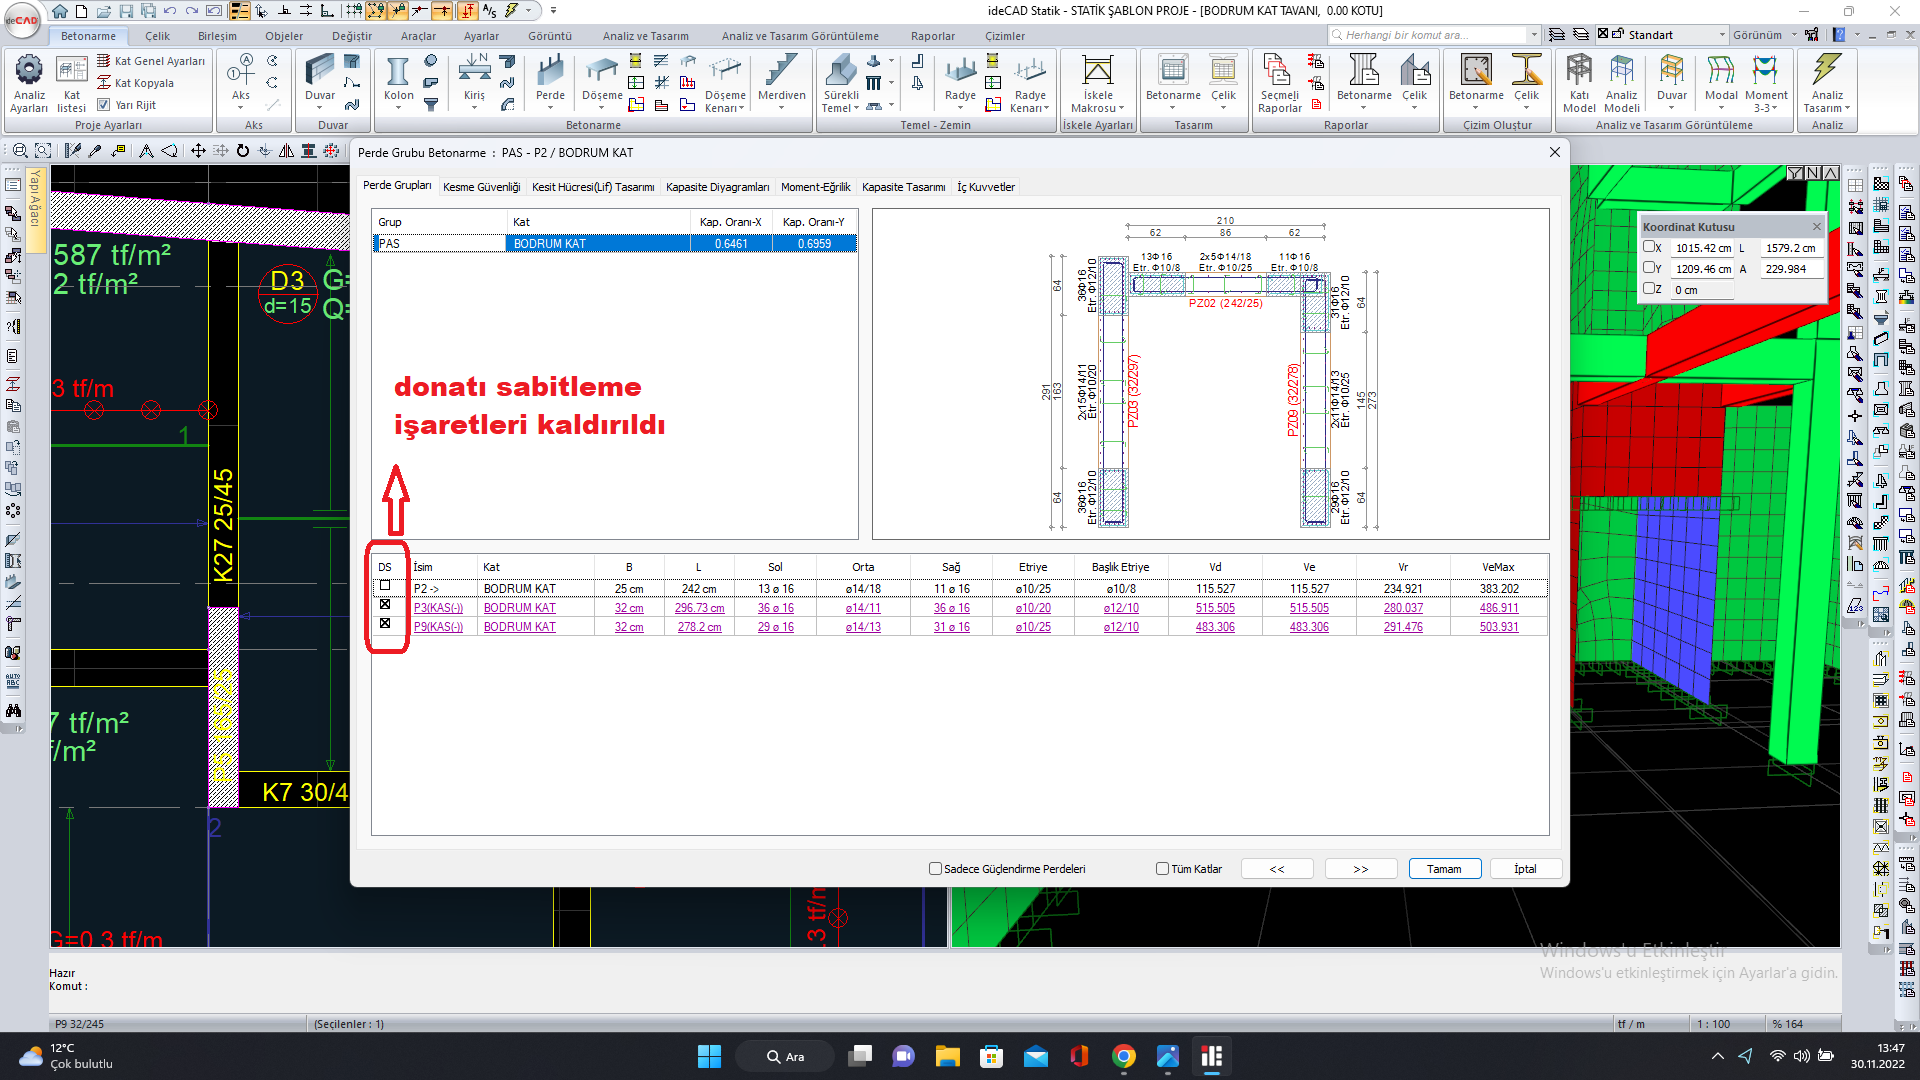
Task: Switch to Kapasite Diyagramları tab
Action: click(717, 187)
